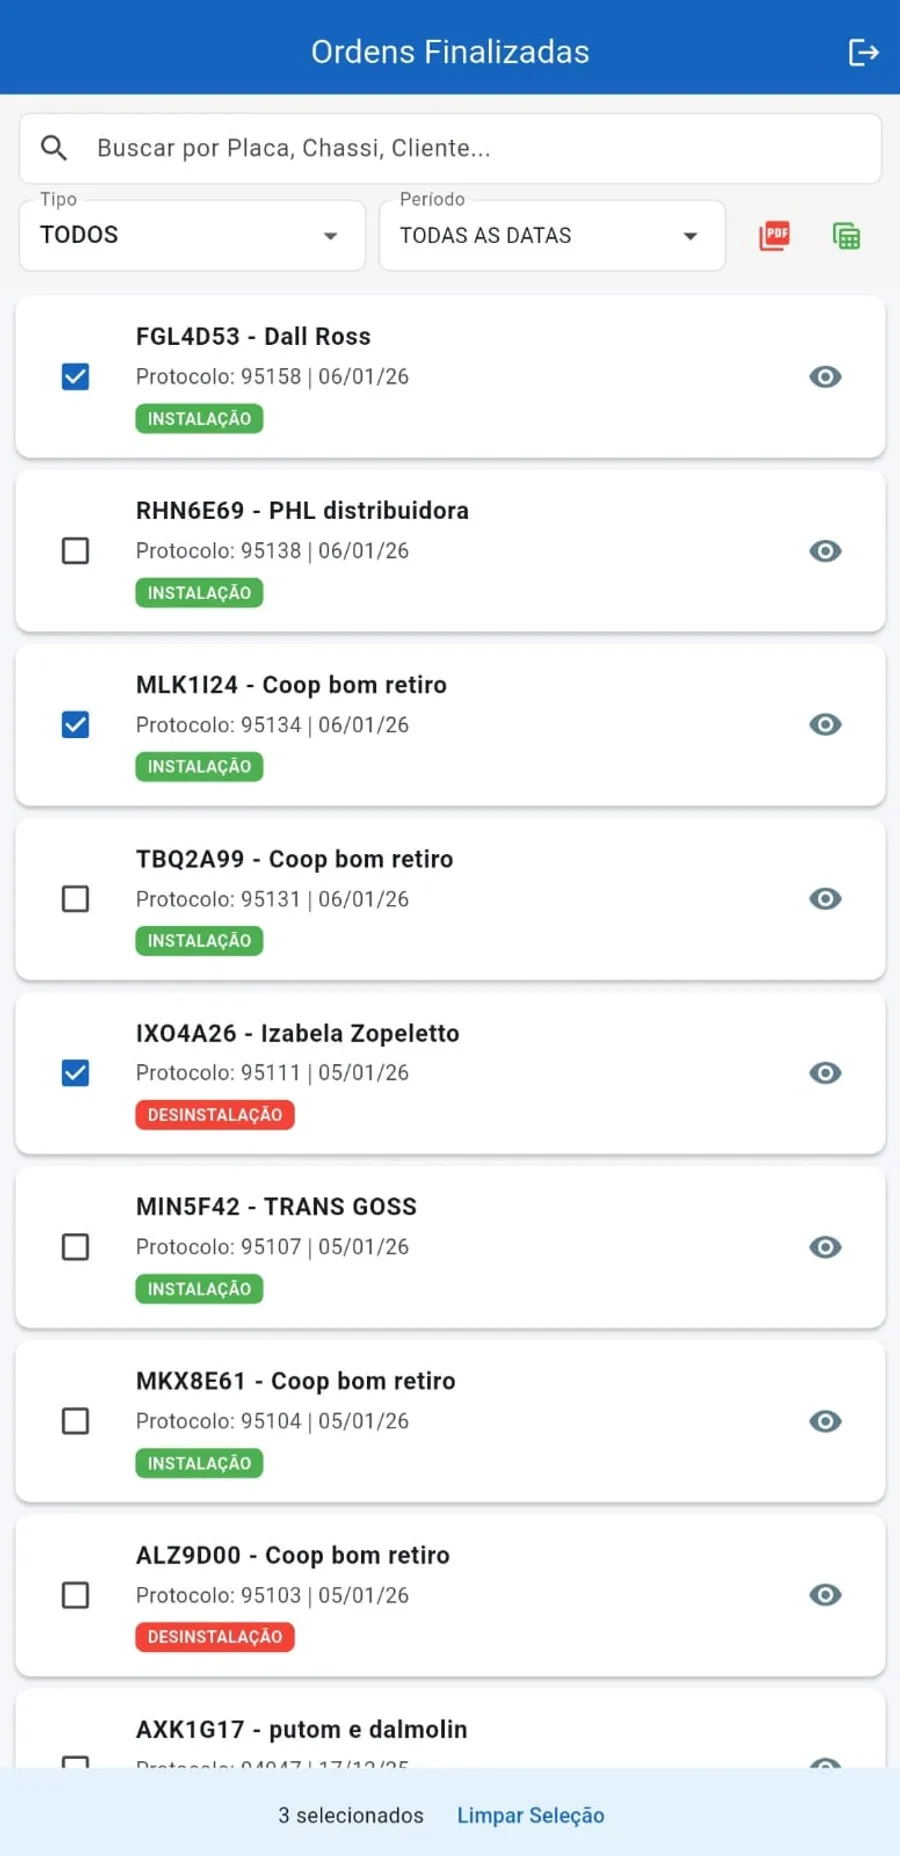View details of FGL4D53 Dall Ross order
This screenshot has width=900, height=1856.
[x=825, y=377]
